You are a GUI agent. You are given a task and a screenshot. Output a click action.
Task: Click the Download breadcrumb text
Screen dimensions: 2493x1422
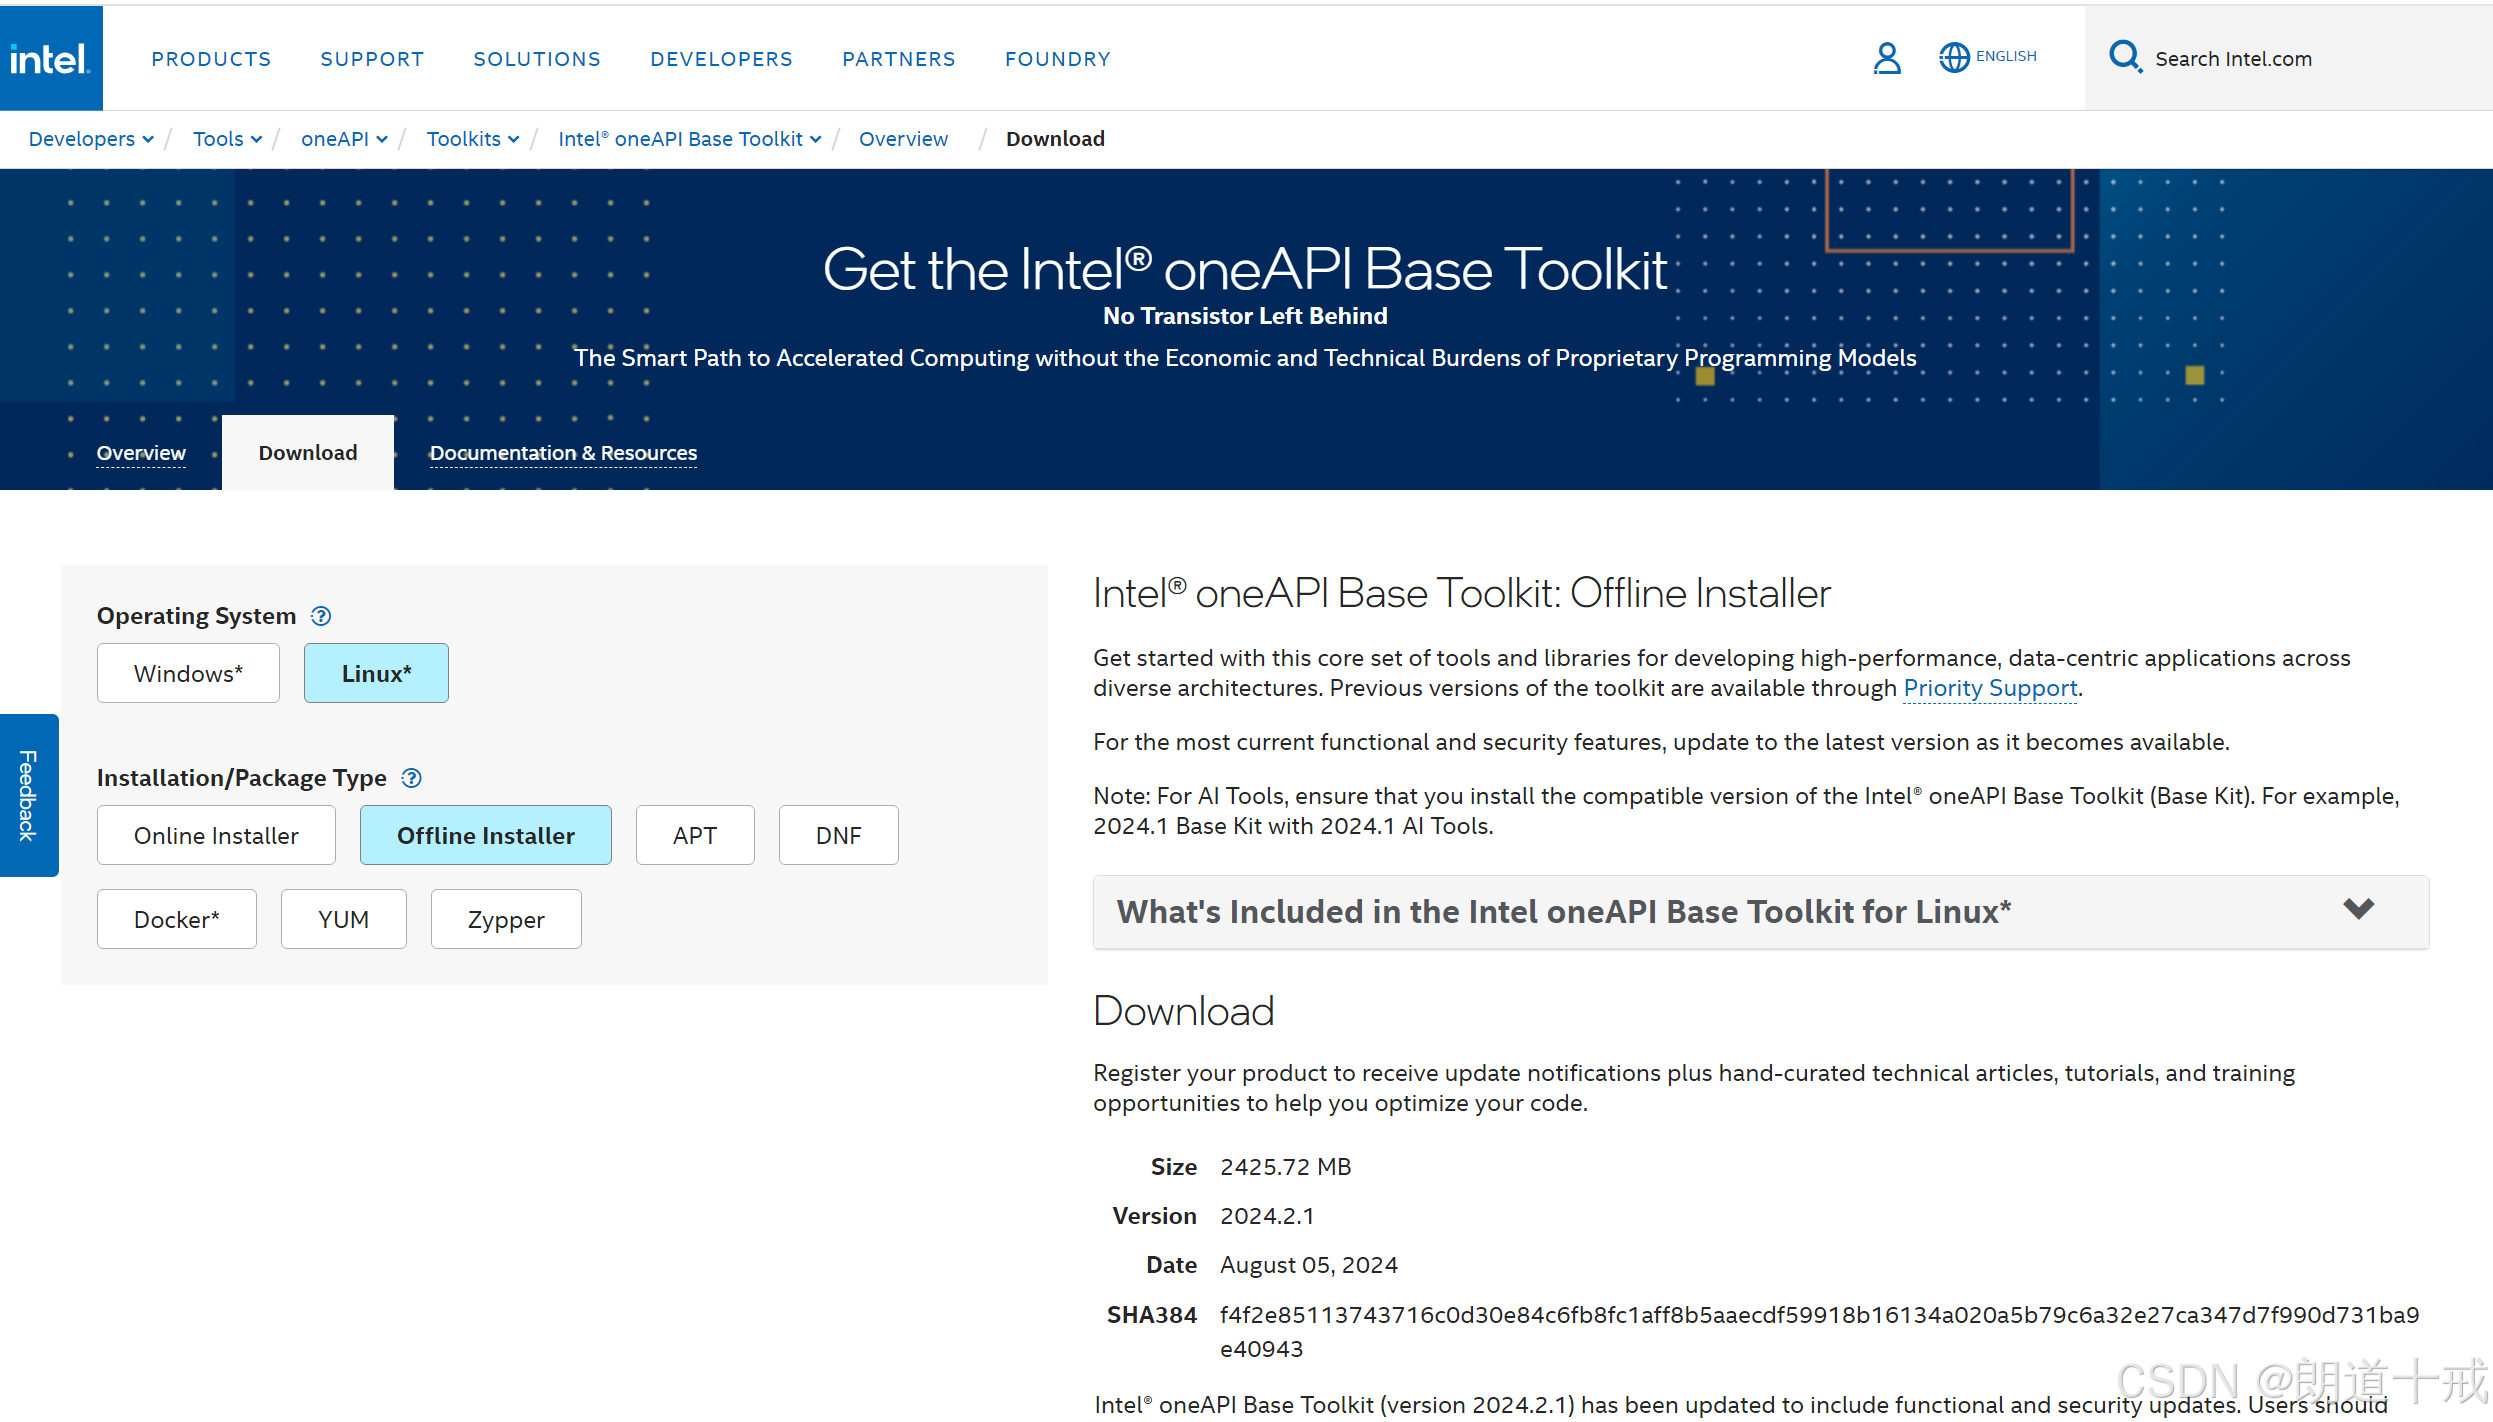click(x=1055, y=139)
